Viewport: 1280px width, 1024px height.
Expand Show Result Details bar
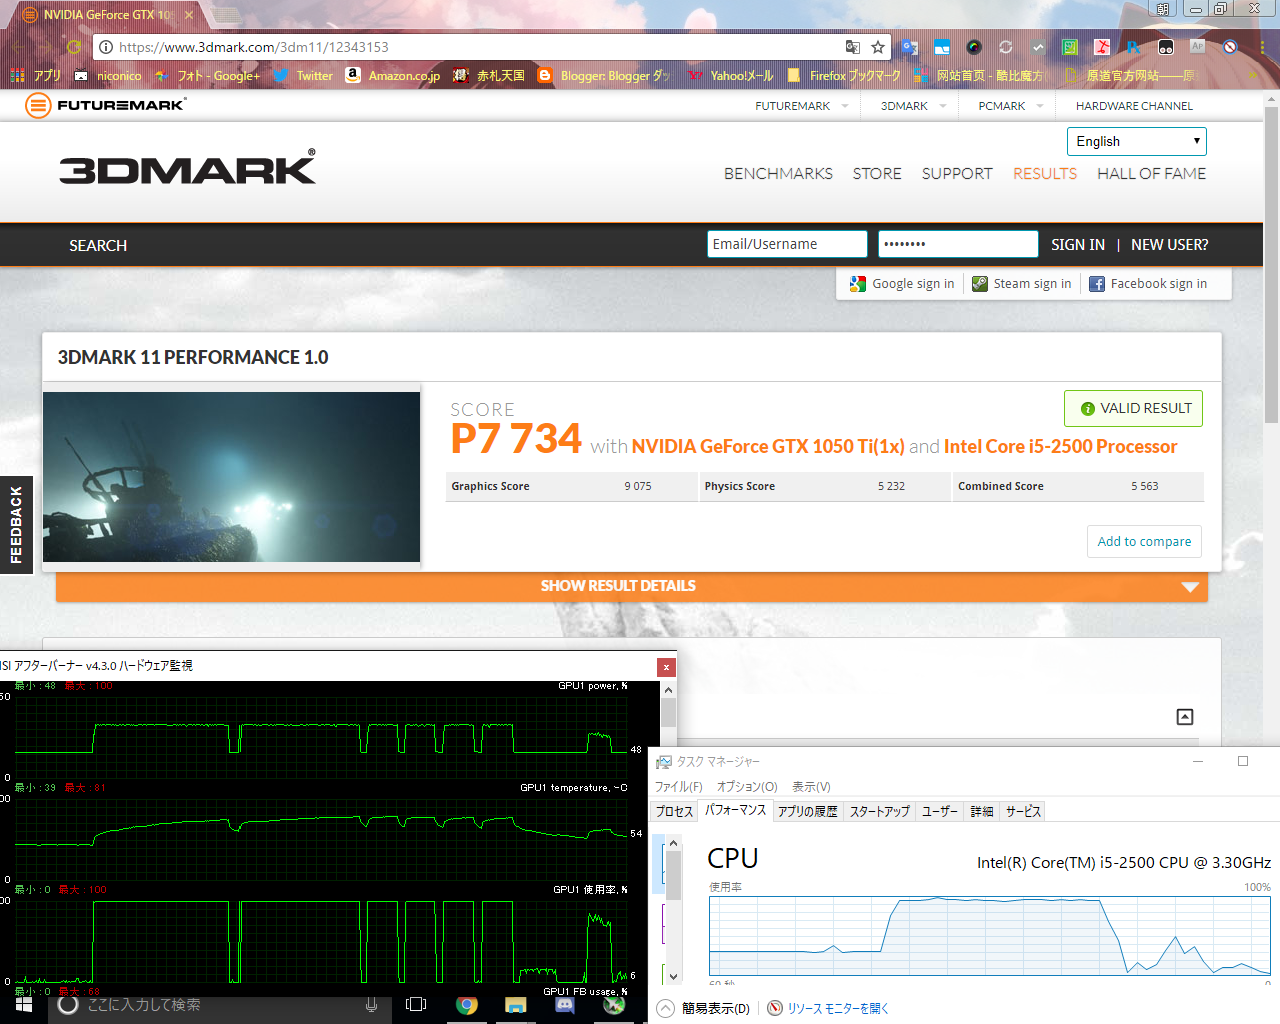(x=632, y=586)
